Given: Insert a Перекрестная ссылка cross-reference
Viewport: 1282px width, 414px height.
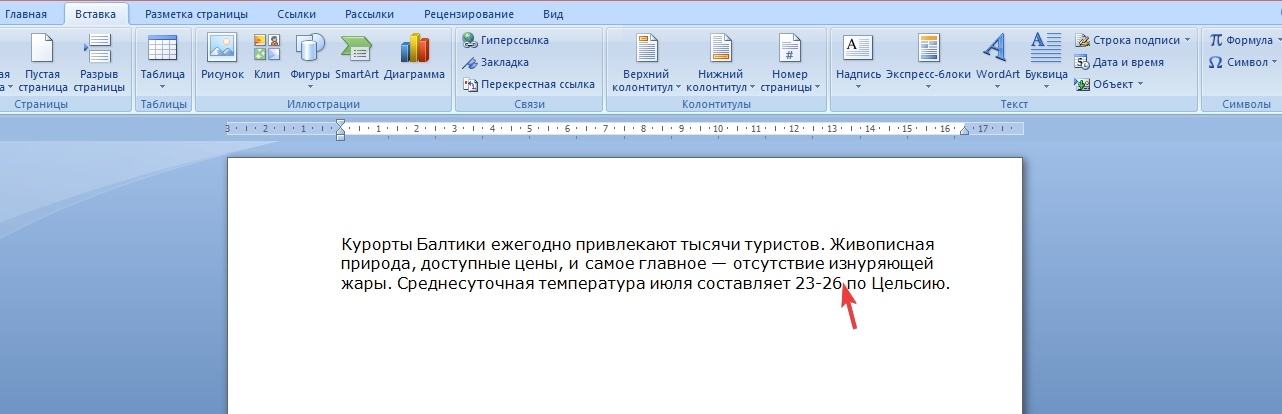Looking at the screenshot, I should click(x=528, y=84).
